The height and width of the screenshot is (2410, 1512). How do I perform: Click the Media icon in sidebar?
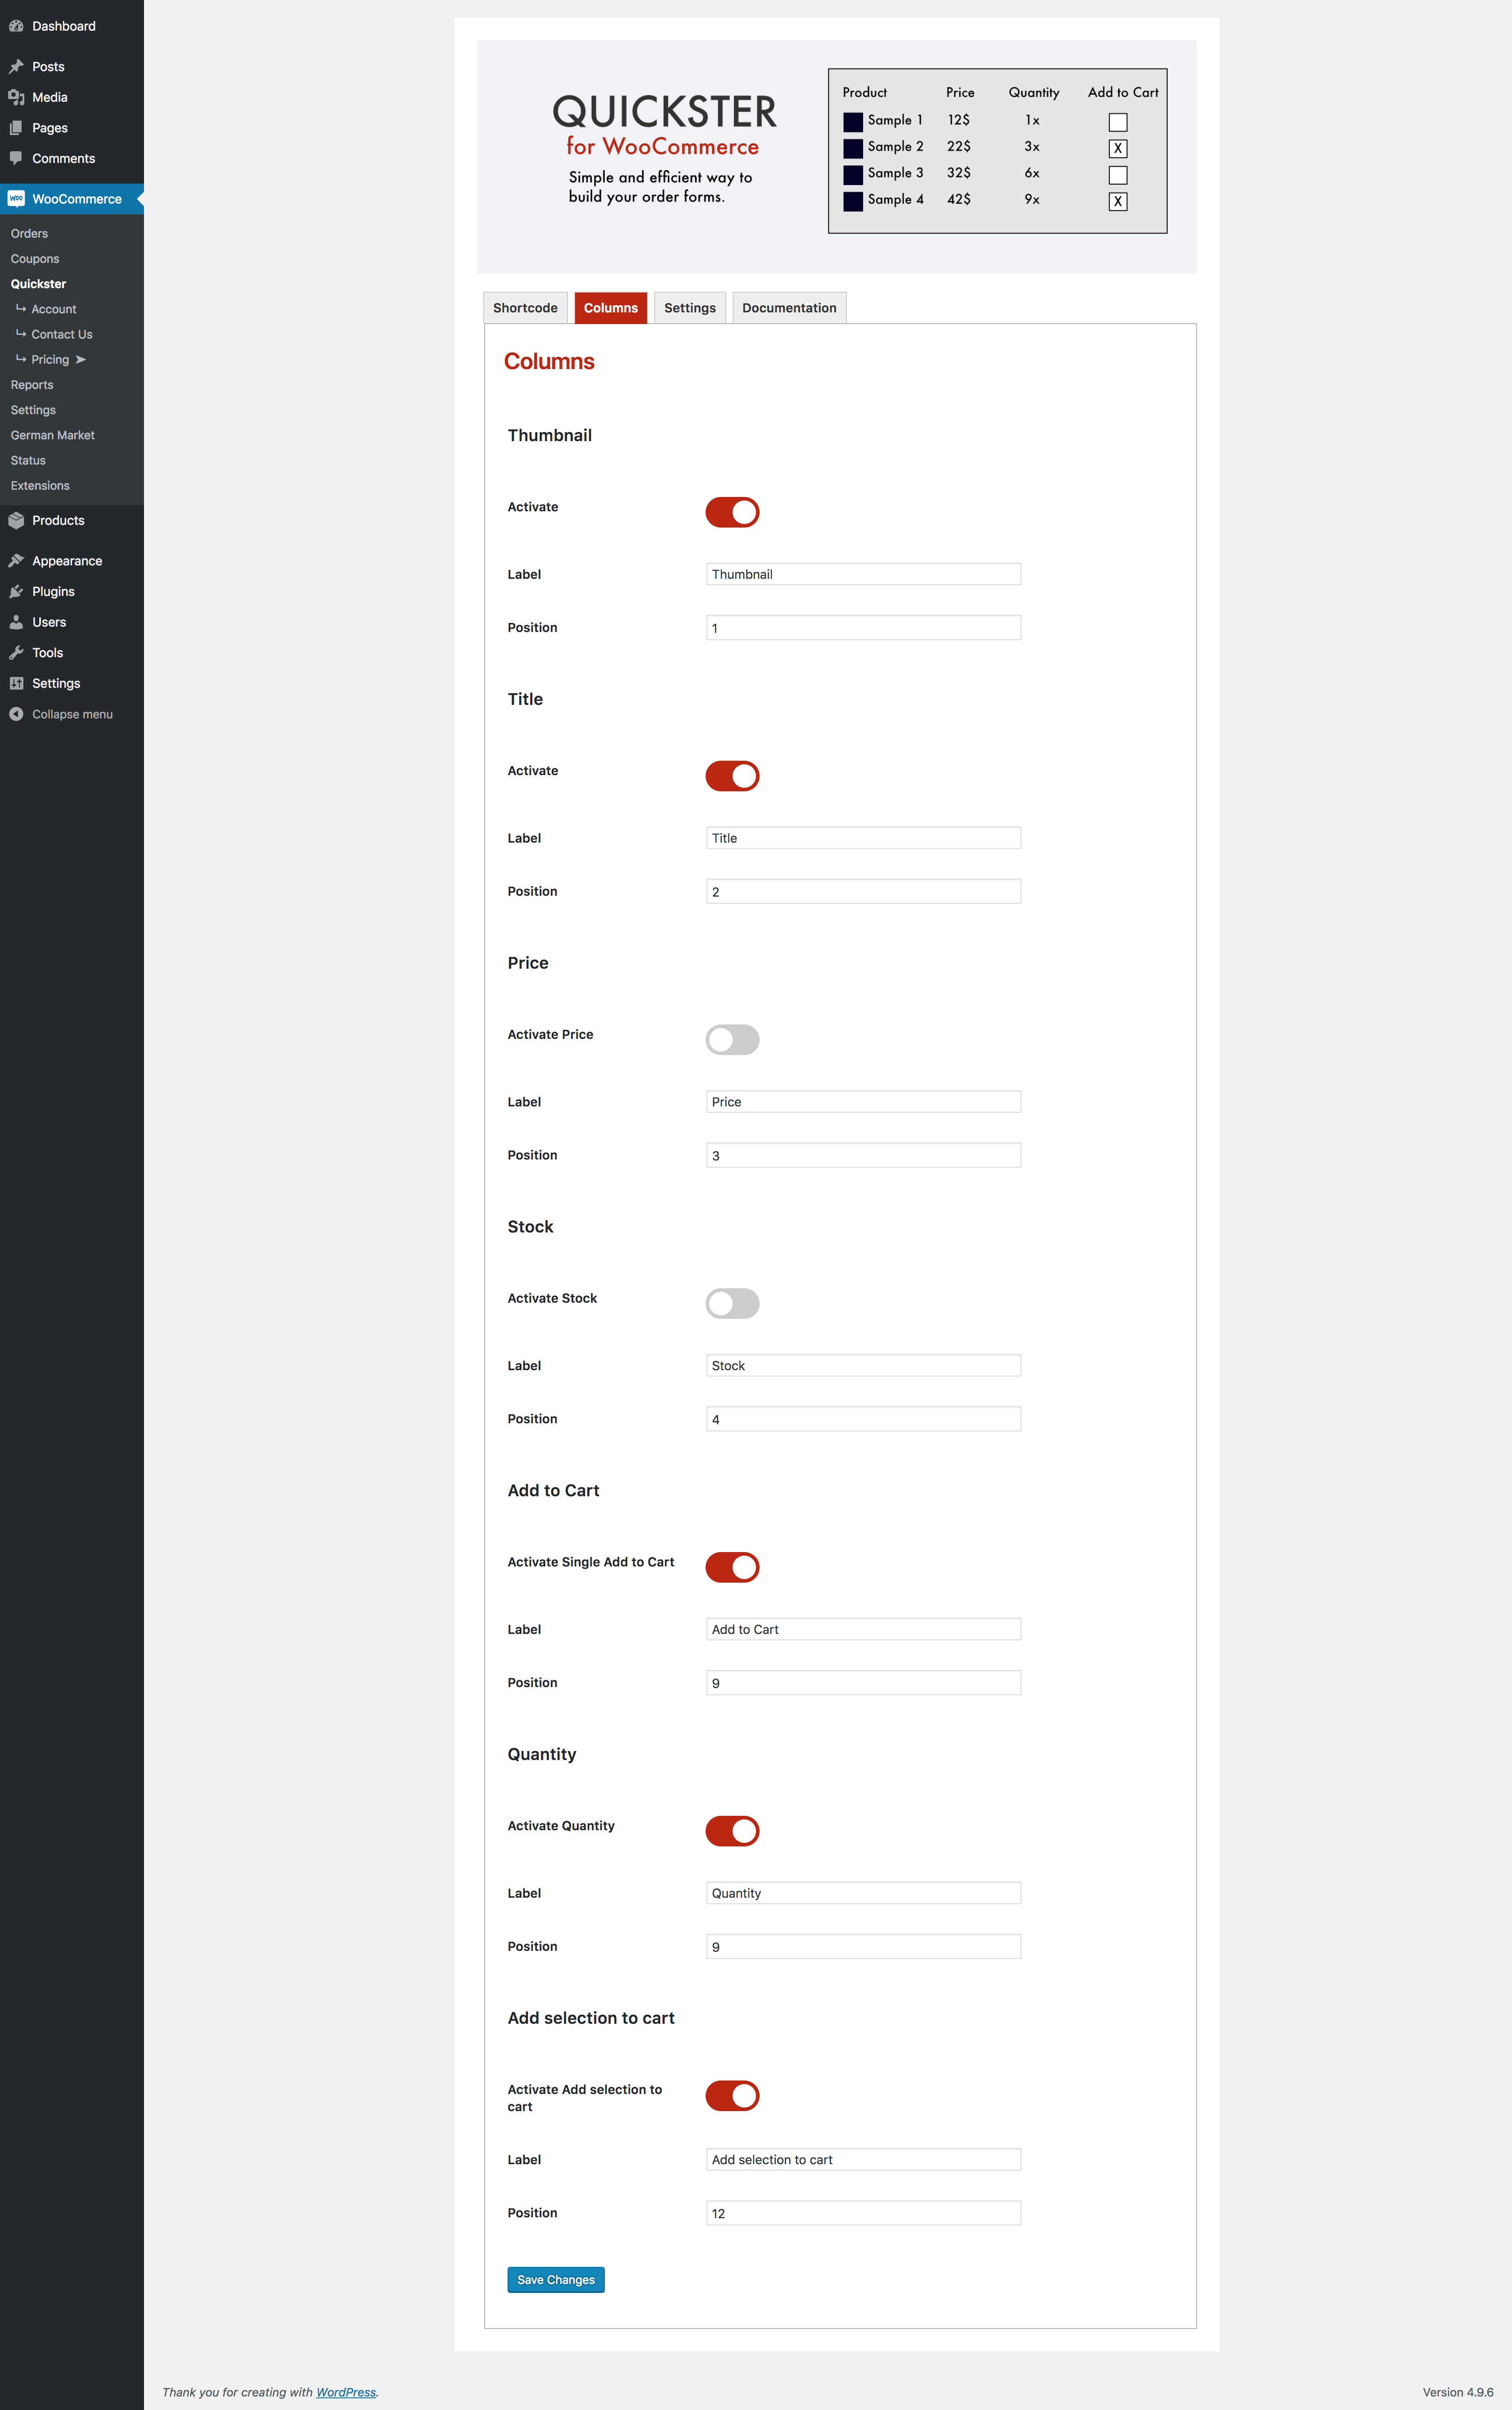tap(16, 97)
